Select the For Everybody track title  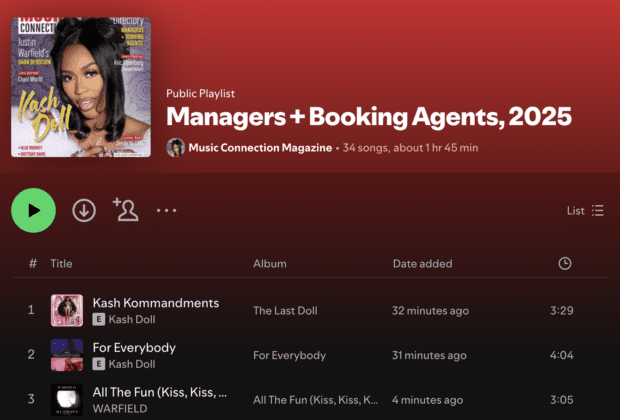[x=134, y=348]
